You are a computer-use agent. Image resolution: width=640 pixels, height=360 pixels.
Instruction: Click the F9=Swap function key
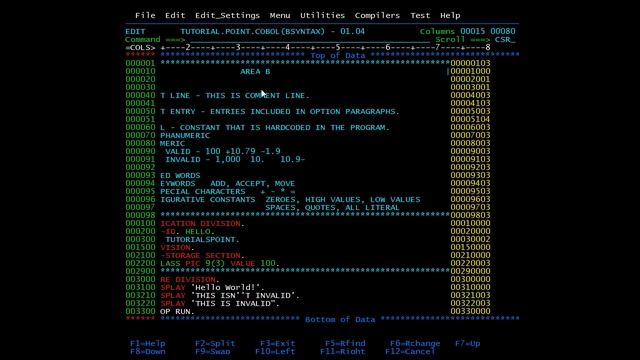tap(212, 351)
